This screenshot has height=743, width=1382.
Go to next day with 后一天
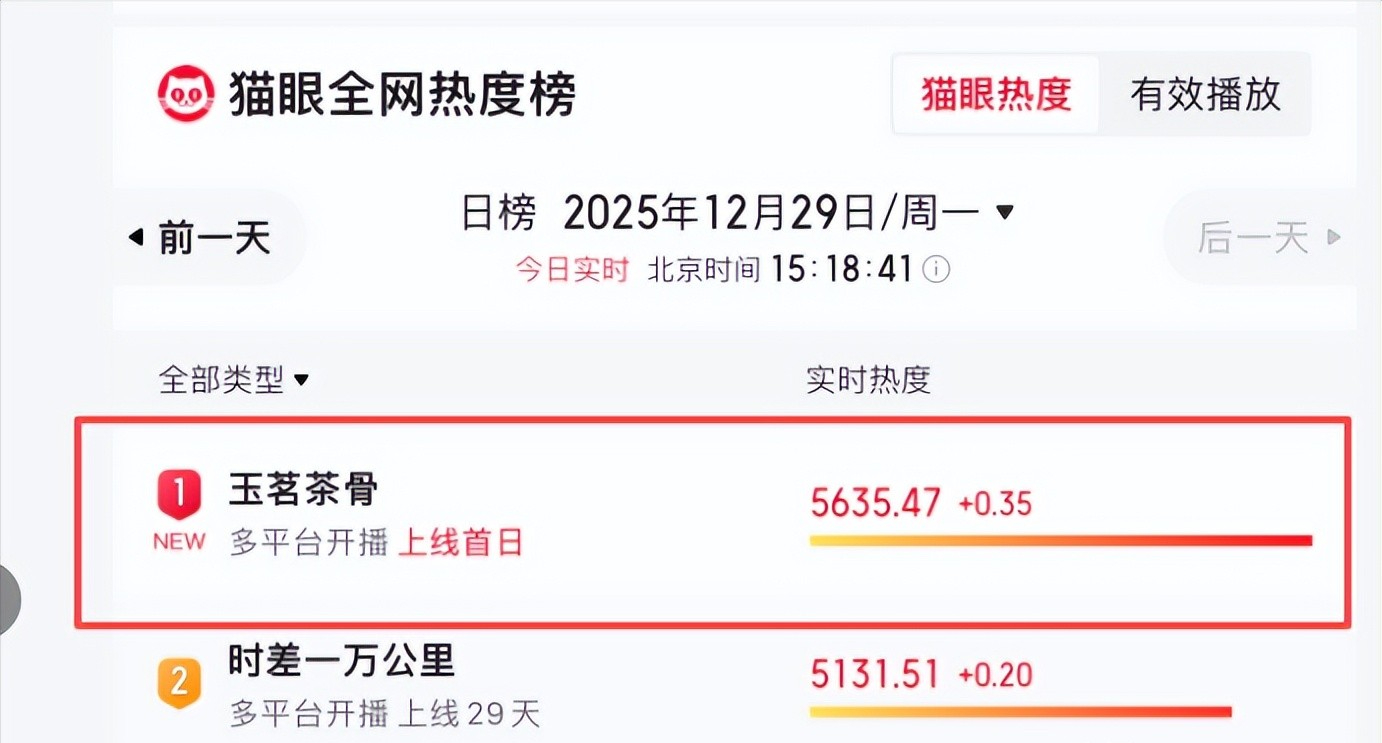click(x=1253, y=238)
